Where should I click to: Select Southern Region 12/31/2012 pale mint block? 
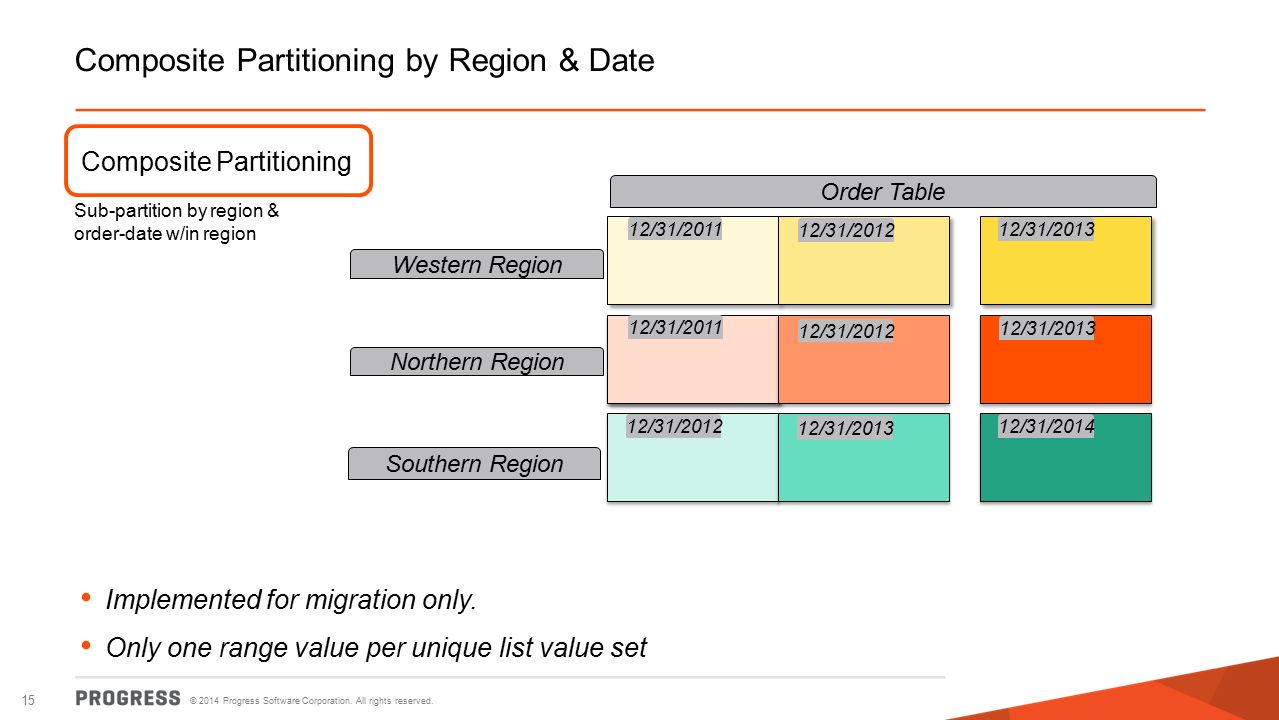(x=693, y=457)
